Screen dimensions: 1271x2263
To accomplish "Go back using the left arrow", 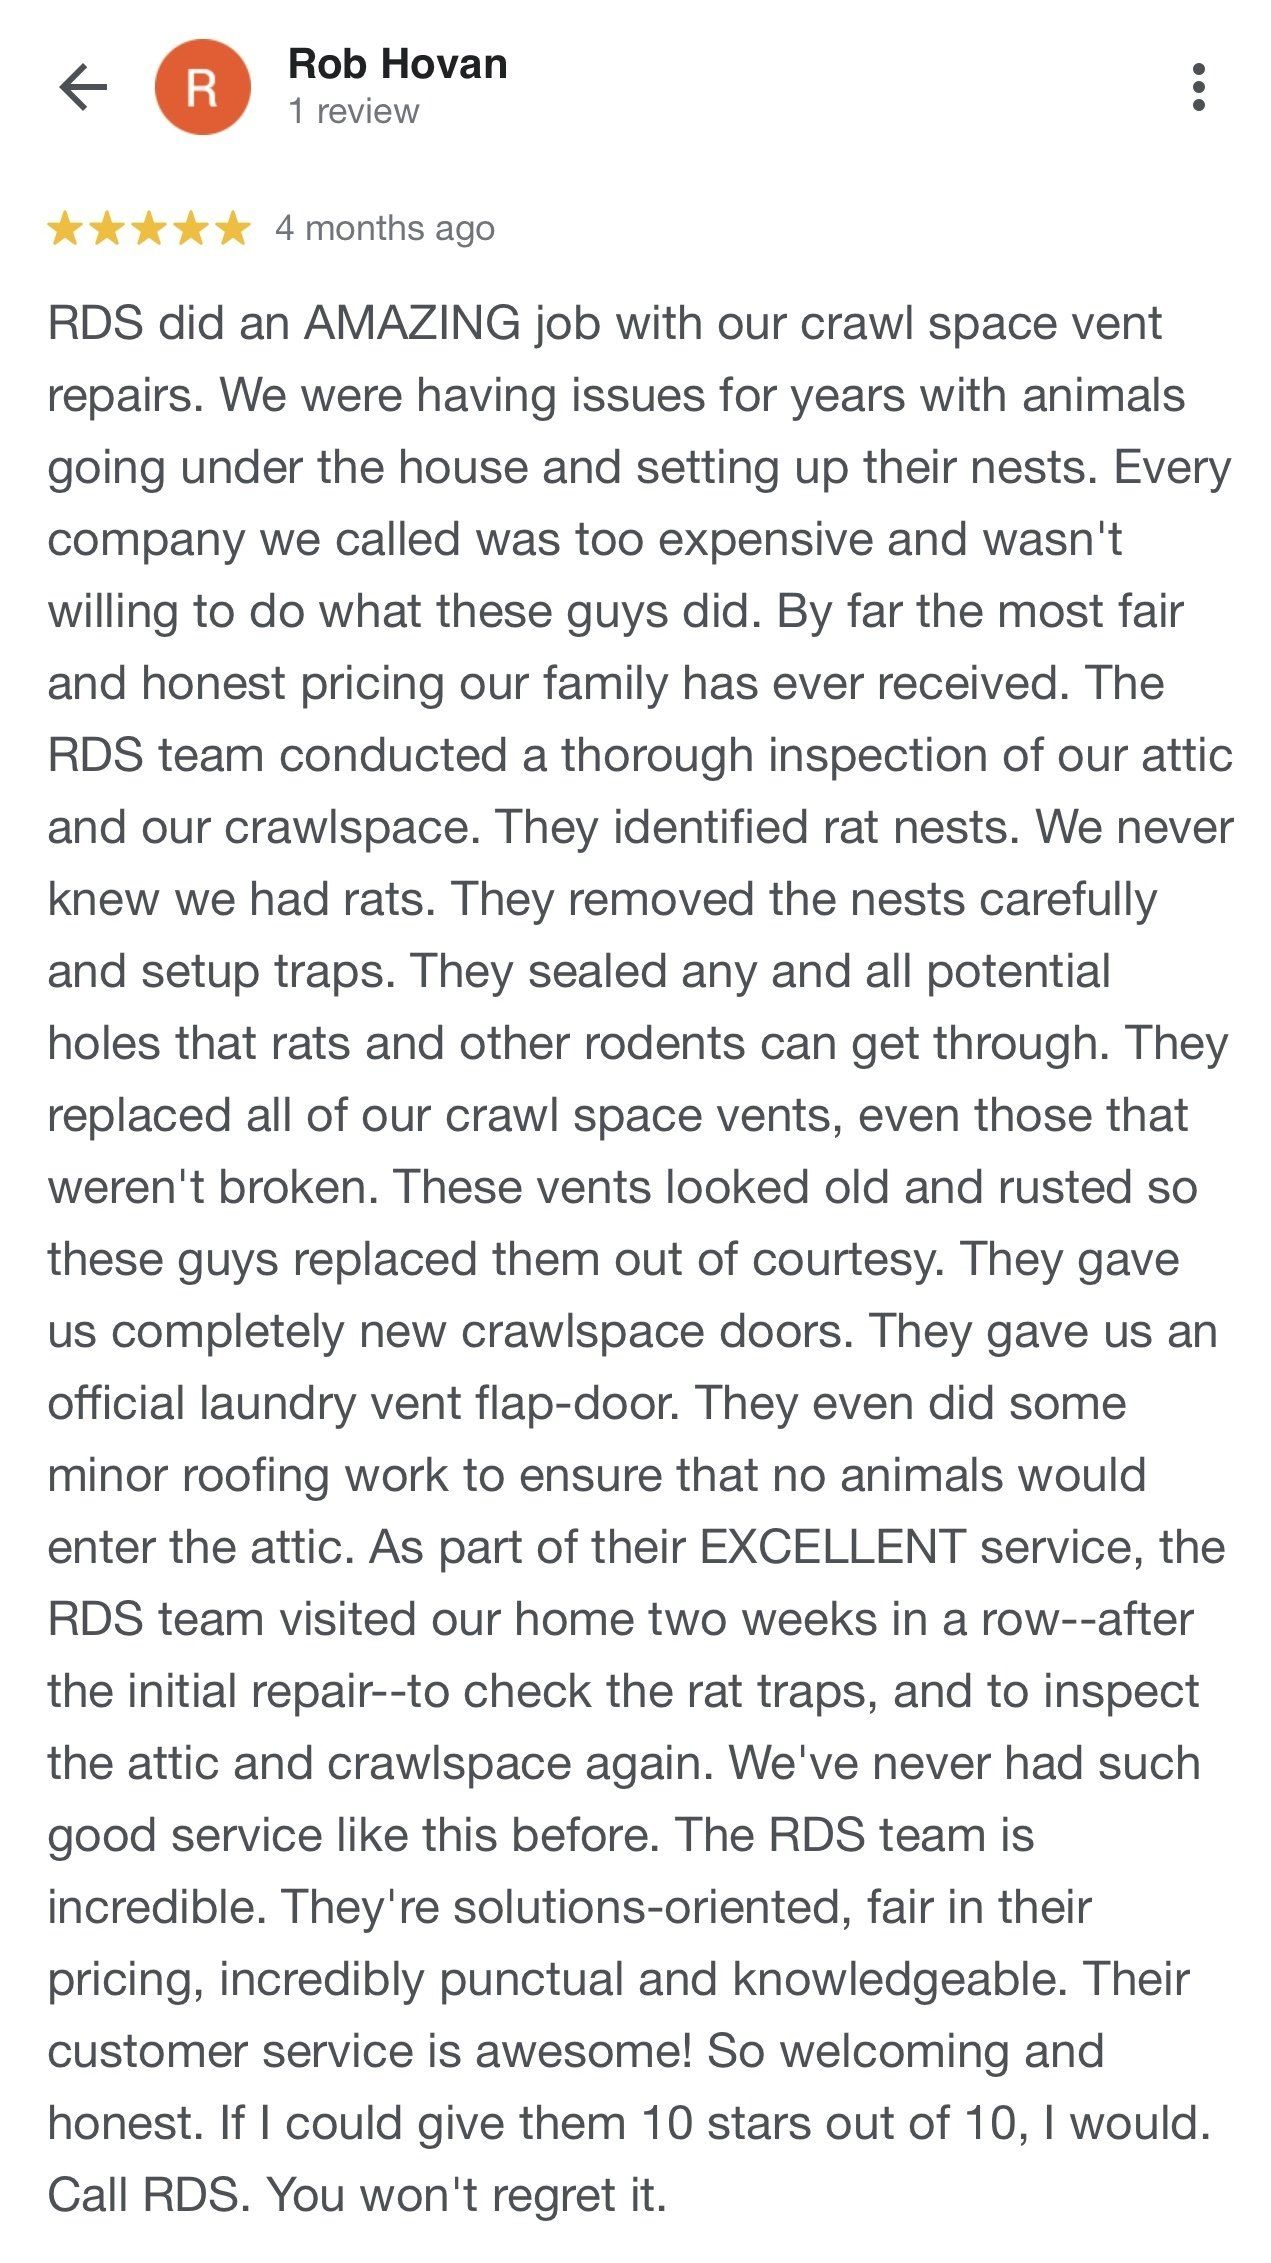I will coord(83,87).
